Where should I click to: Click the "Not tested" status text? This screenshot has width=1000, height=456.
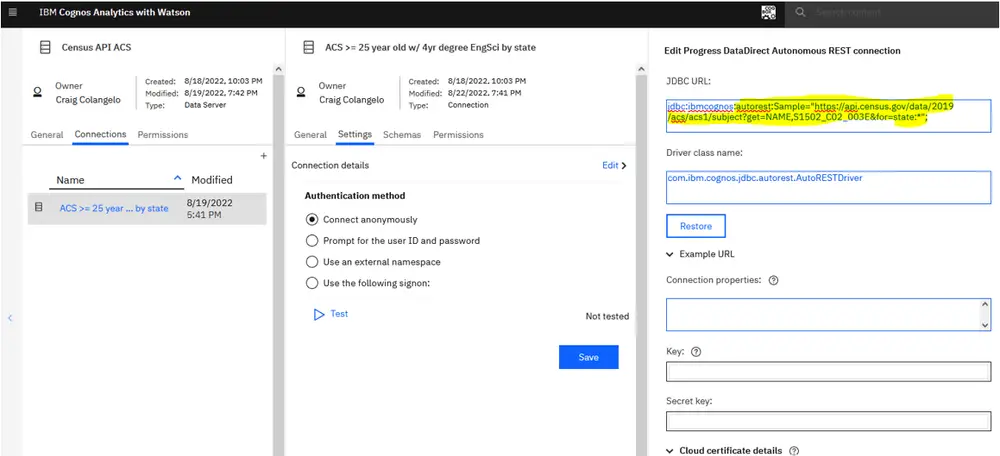[x=607, y=316]
